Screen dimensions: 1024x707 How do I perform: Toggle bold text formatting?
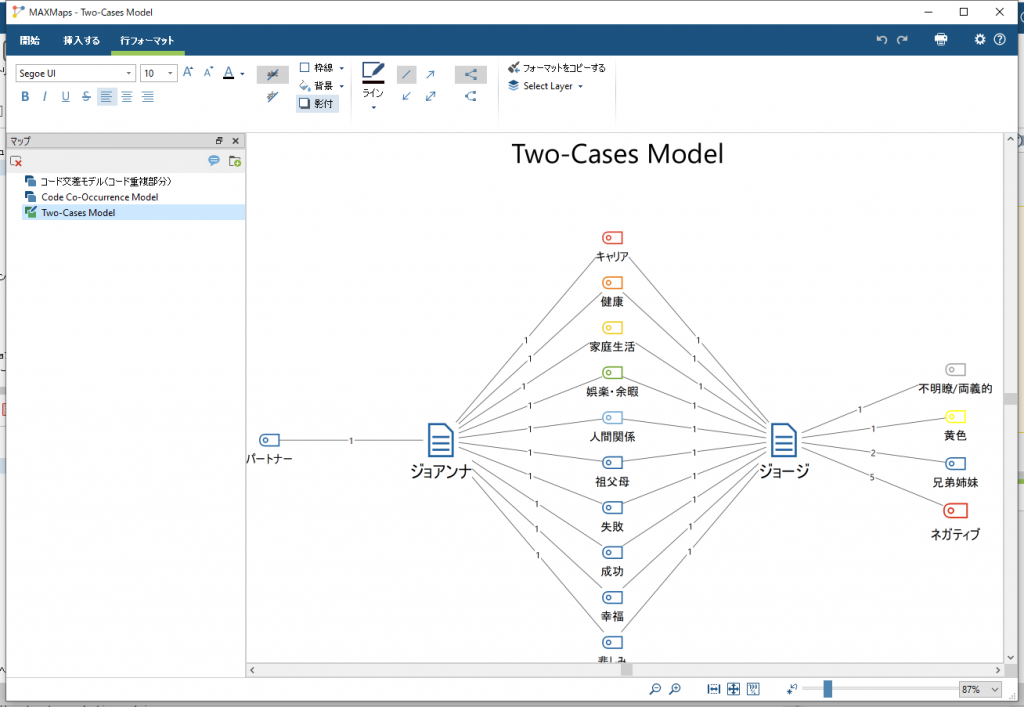pyautogui.click(x=25, y=97)
